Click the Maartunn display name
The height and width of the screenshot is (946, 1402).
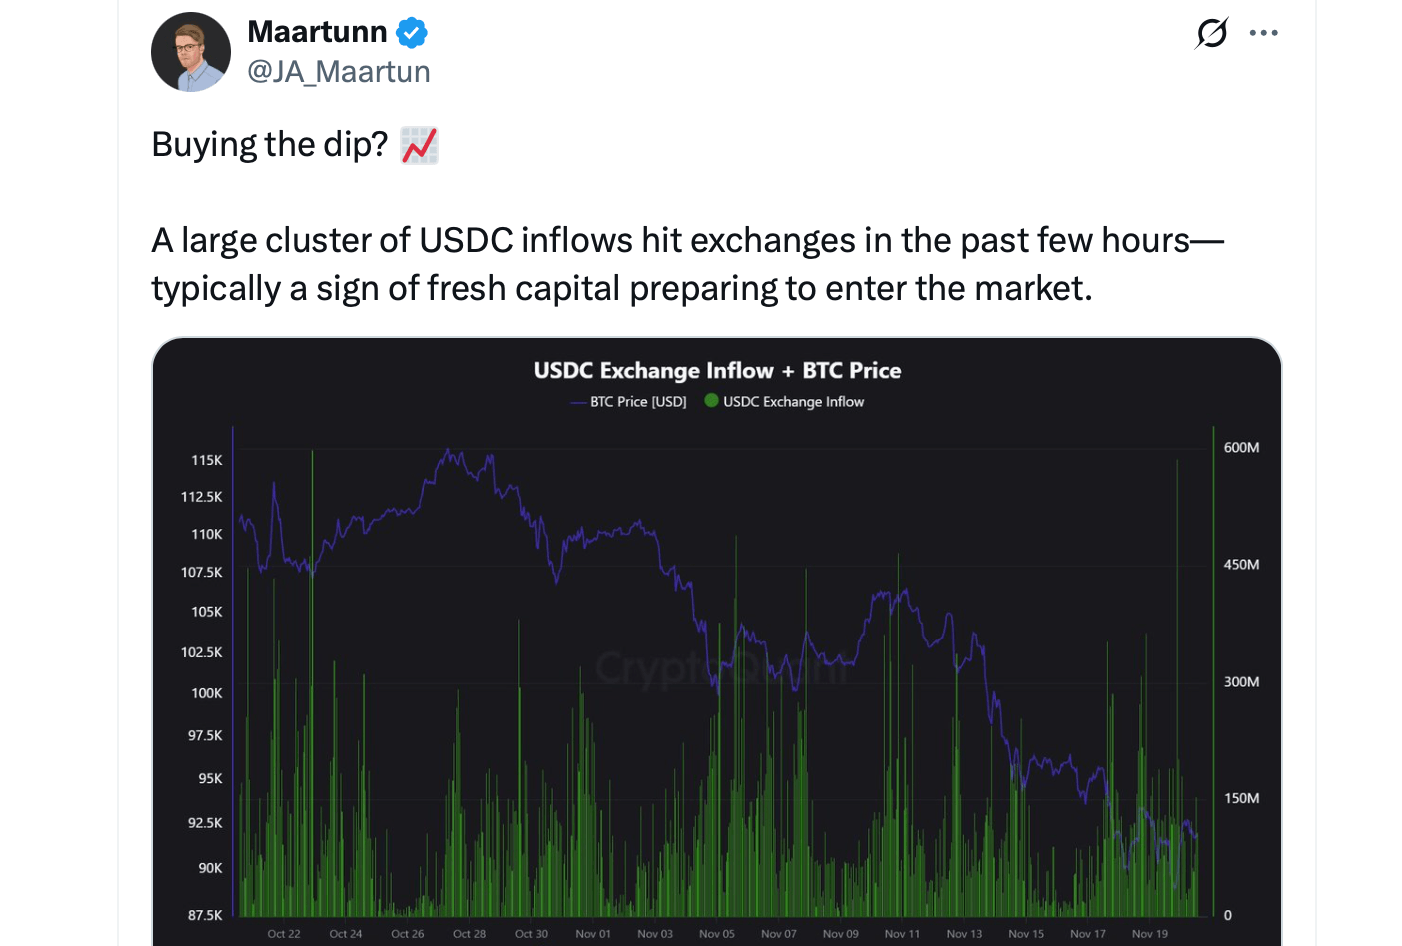[317, 32]
